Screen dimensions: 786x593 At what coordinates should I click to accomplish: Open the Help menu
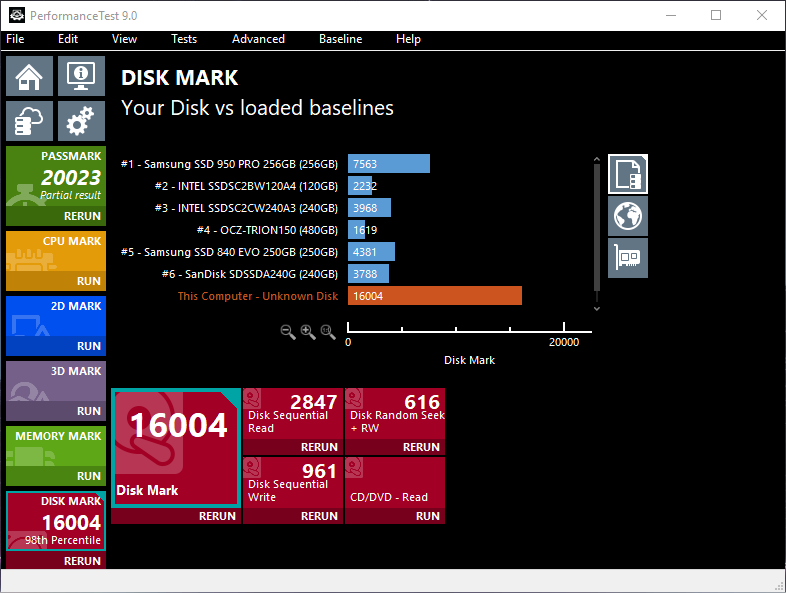(408, 39)
